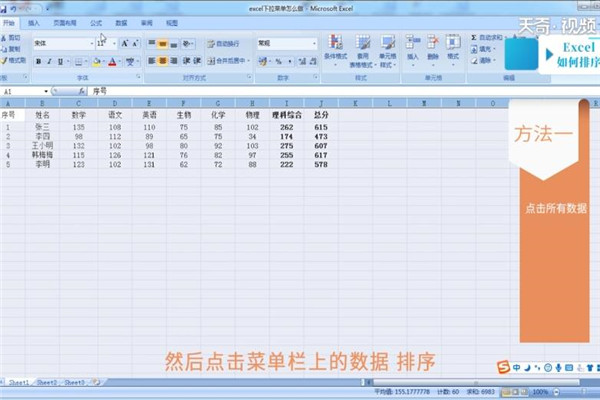
Task: Click the Bold formatting icon
Action: (38, 61)
